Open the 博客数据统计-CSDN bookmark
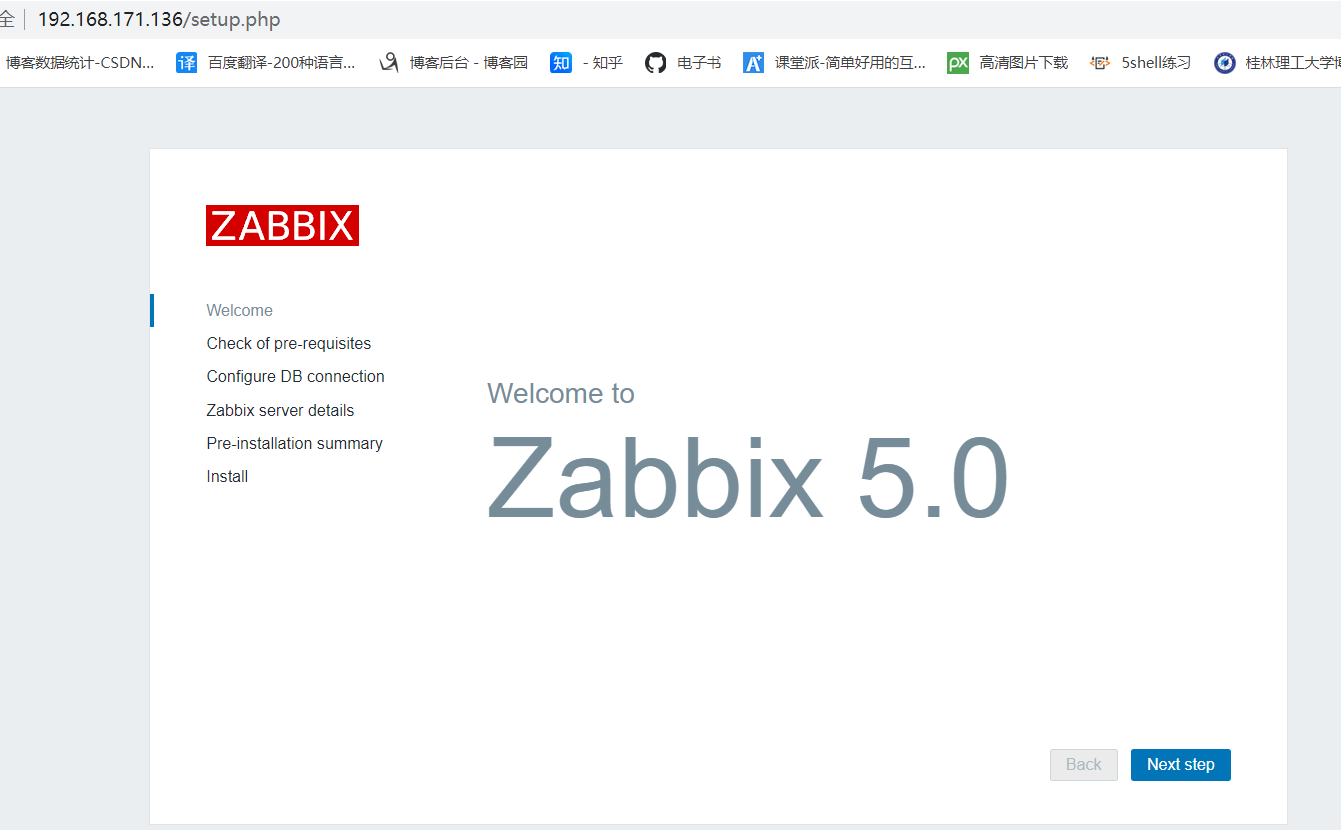 pos(80,63)
